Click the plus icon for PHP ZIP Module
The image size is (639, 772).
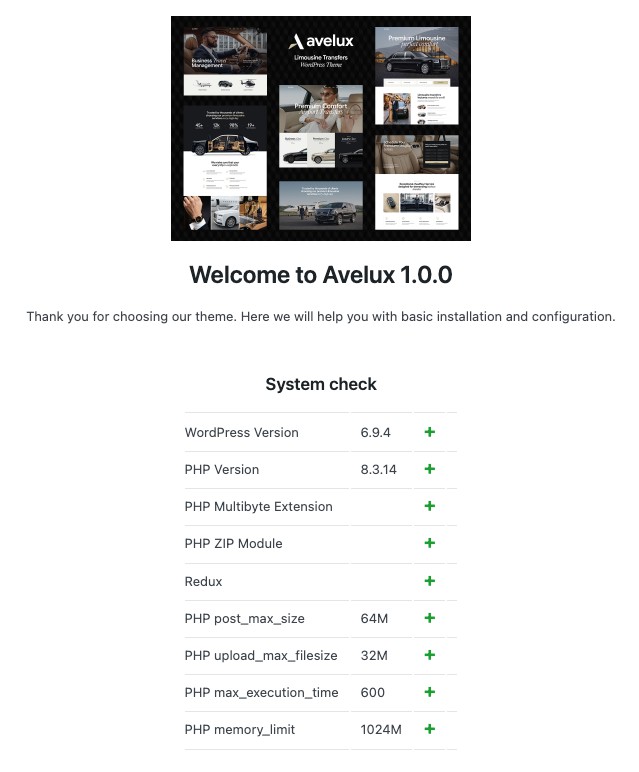tap(430, 543)
